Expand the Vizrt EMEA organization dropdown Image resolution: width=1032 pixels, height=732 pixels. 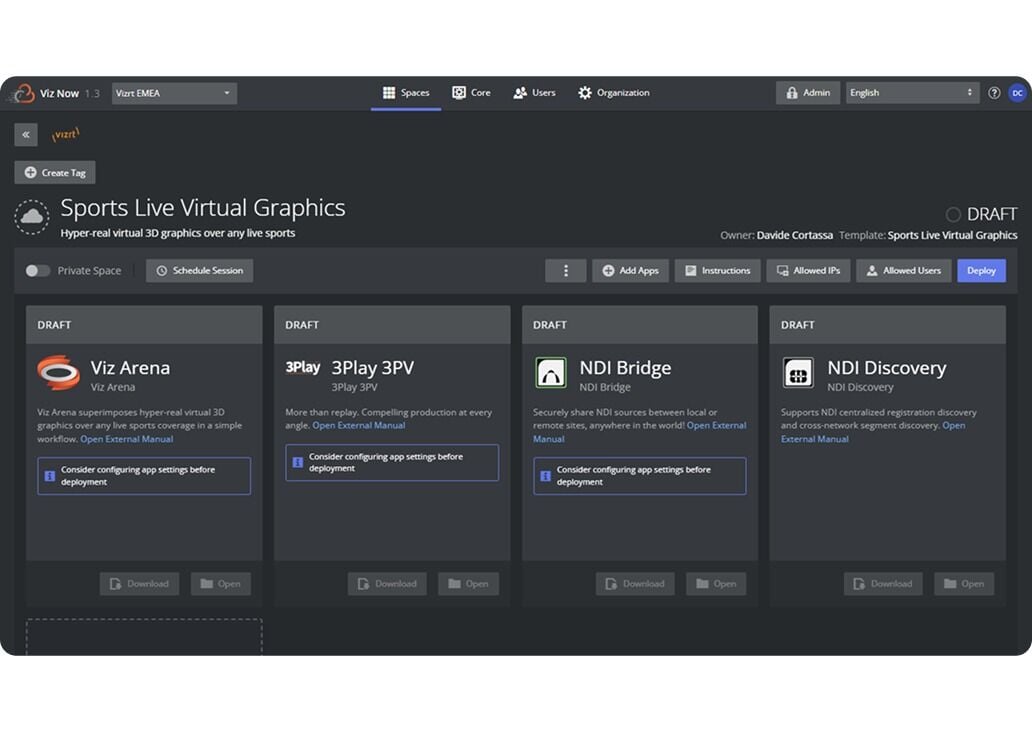[174, 93]
